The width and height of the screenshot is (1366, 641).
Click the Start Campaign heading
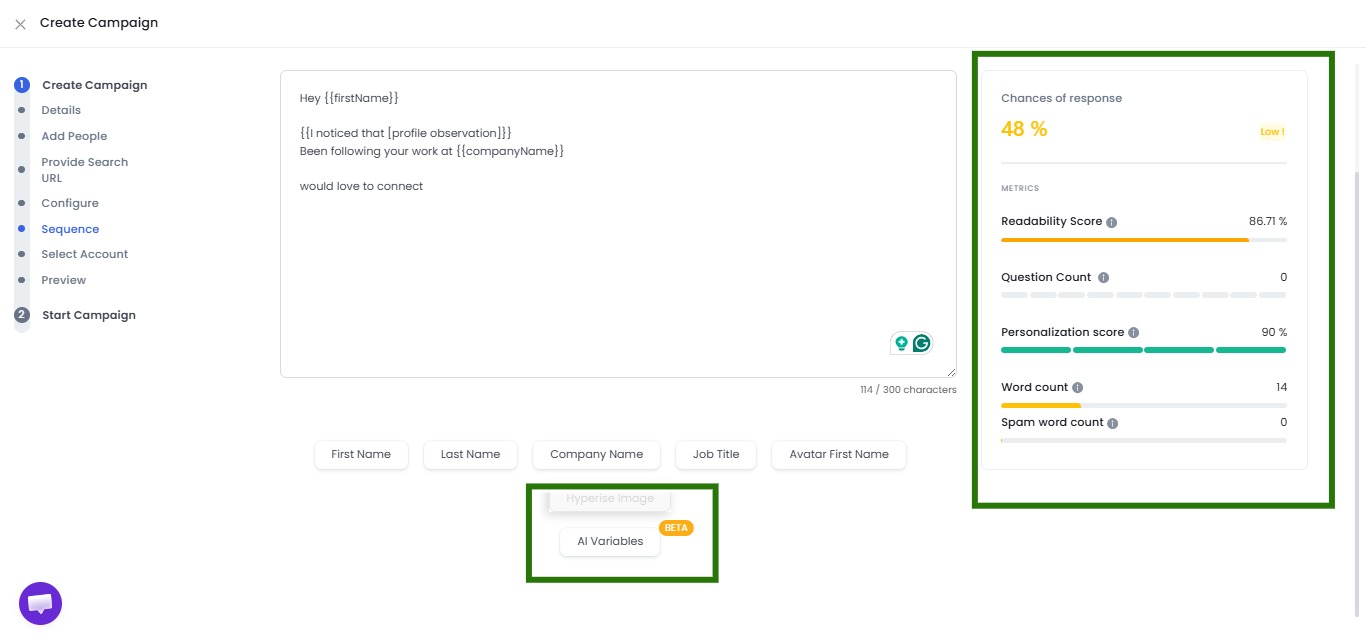[89, 315]
